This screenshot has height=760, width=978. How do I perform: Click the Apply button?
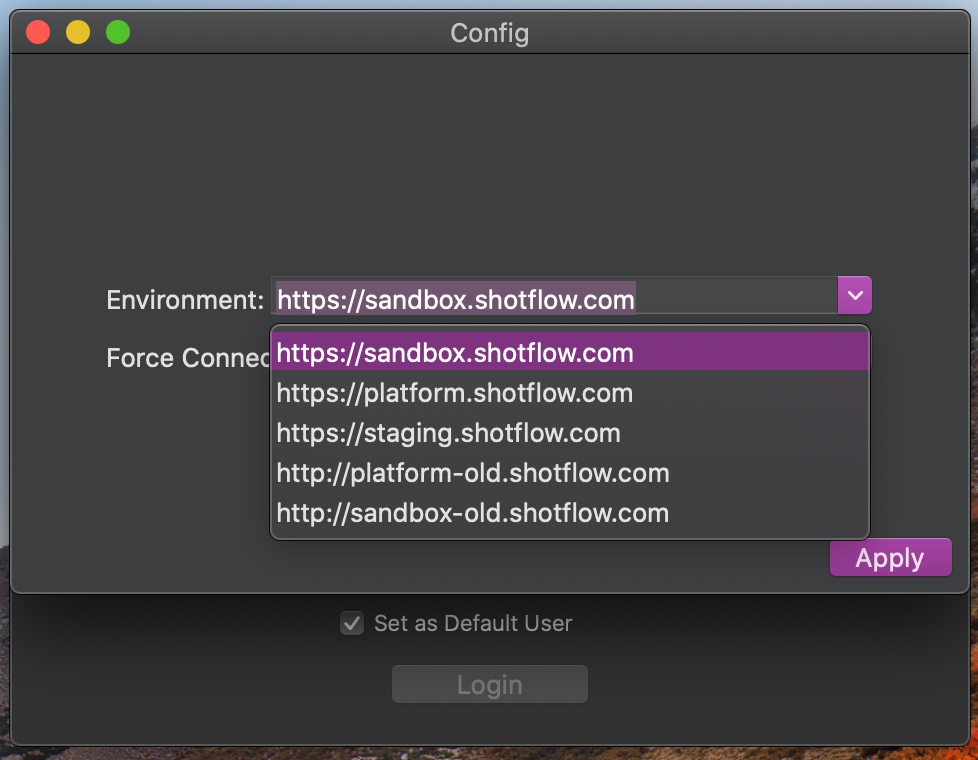(x=890, y=557)
